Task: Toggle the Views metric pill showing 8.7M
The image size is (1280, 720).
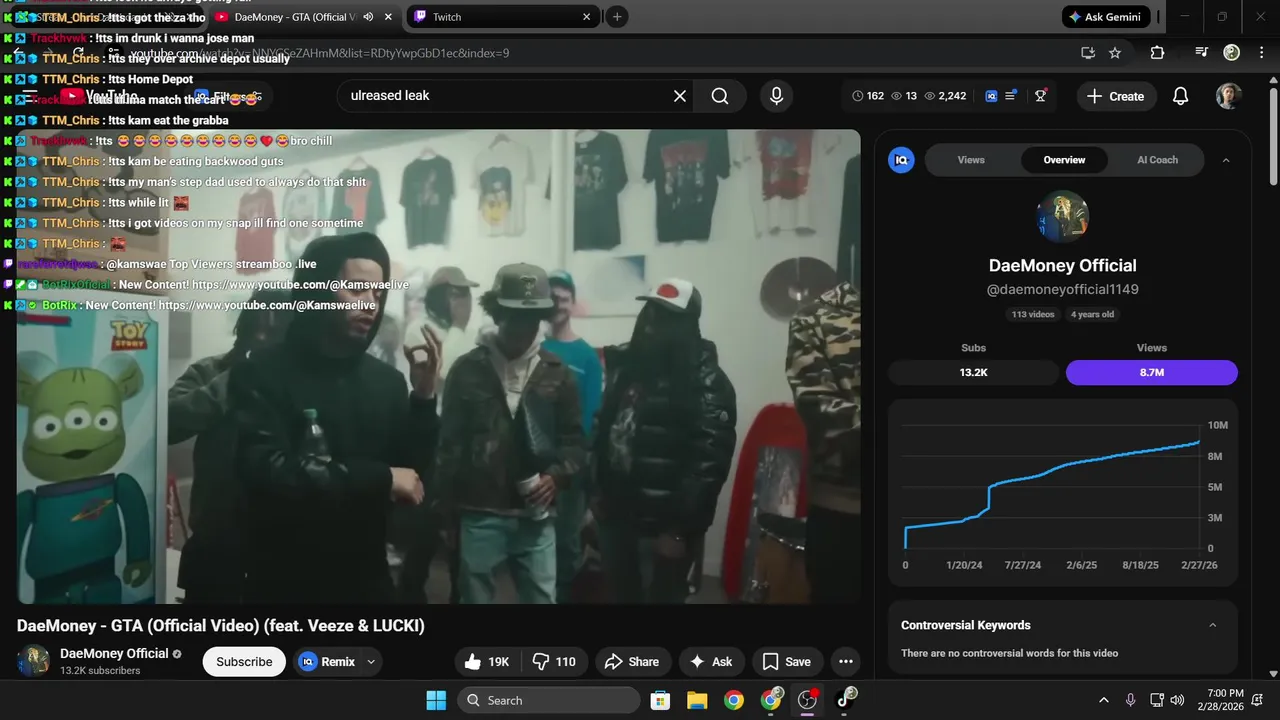Action: [1152, 372]
